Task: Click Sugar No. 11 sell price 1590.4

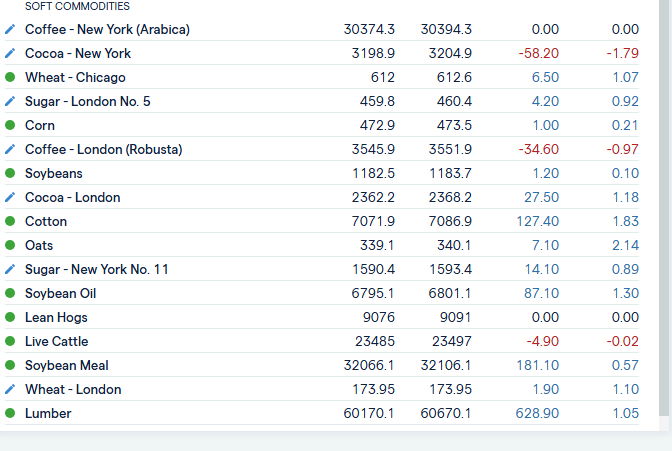Action: point(373,269)
